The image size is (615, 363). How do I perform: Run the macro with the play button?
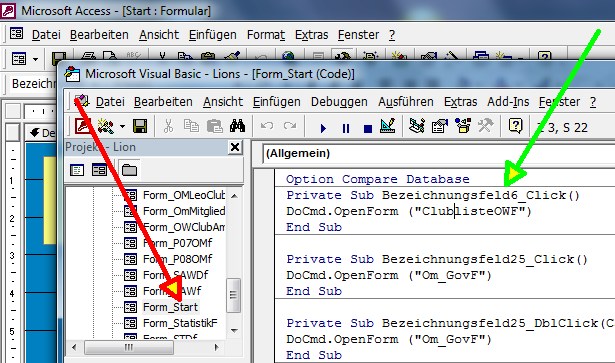(x=323, y=128)
